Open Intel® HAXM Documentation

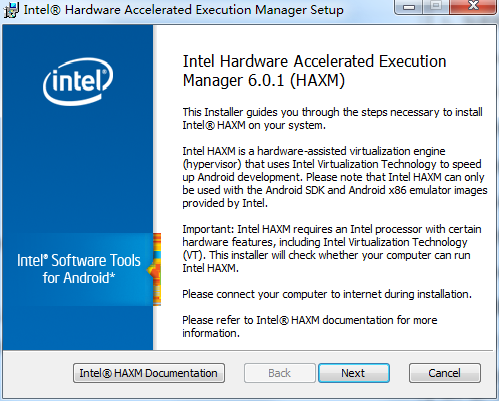coord(149,373)
